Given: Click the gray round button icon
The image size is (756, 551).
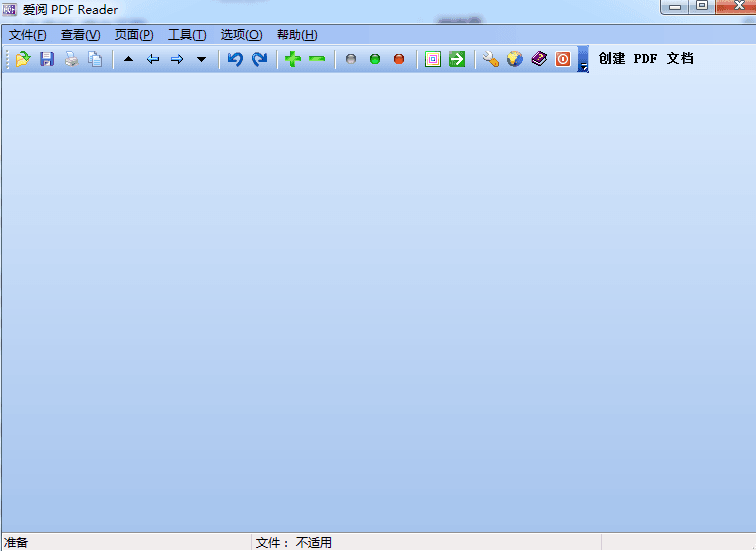Looking at the screenshot, I should [351, 59].
